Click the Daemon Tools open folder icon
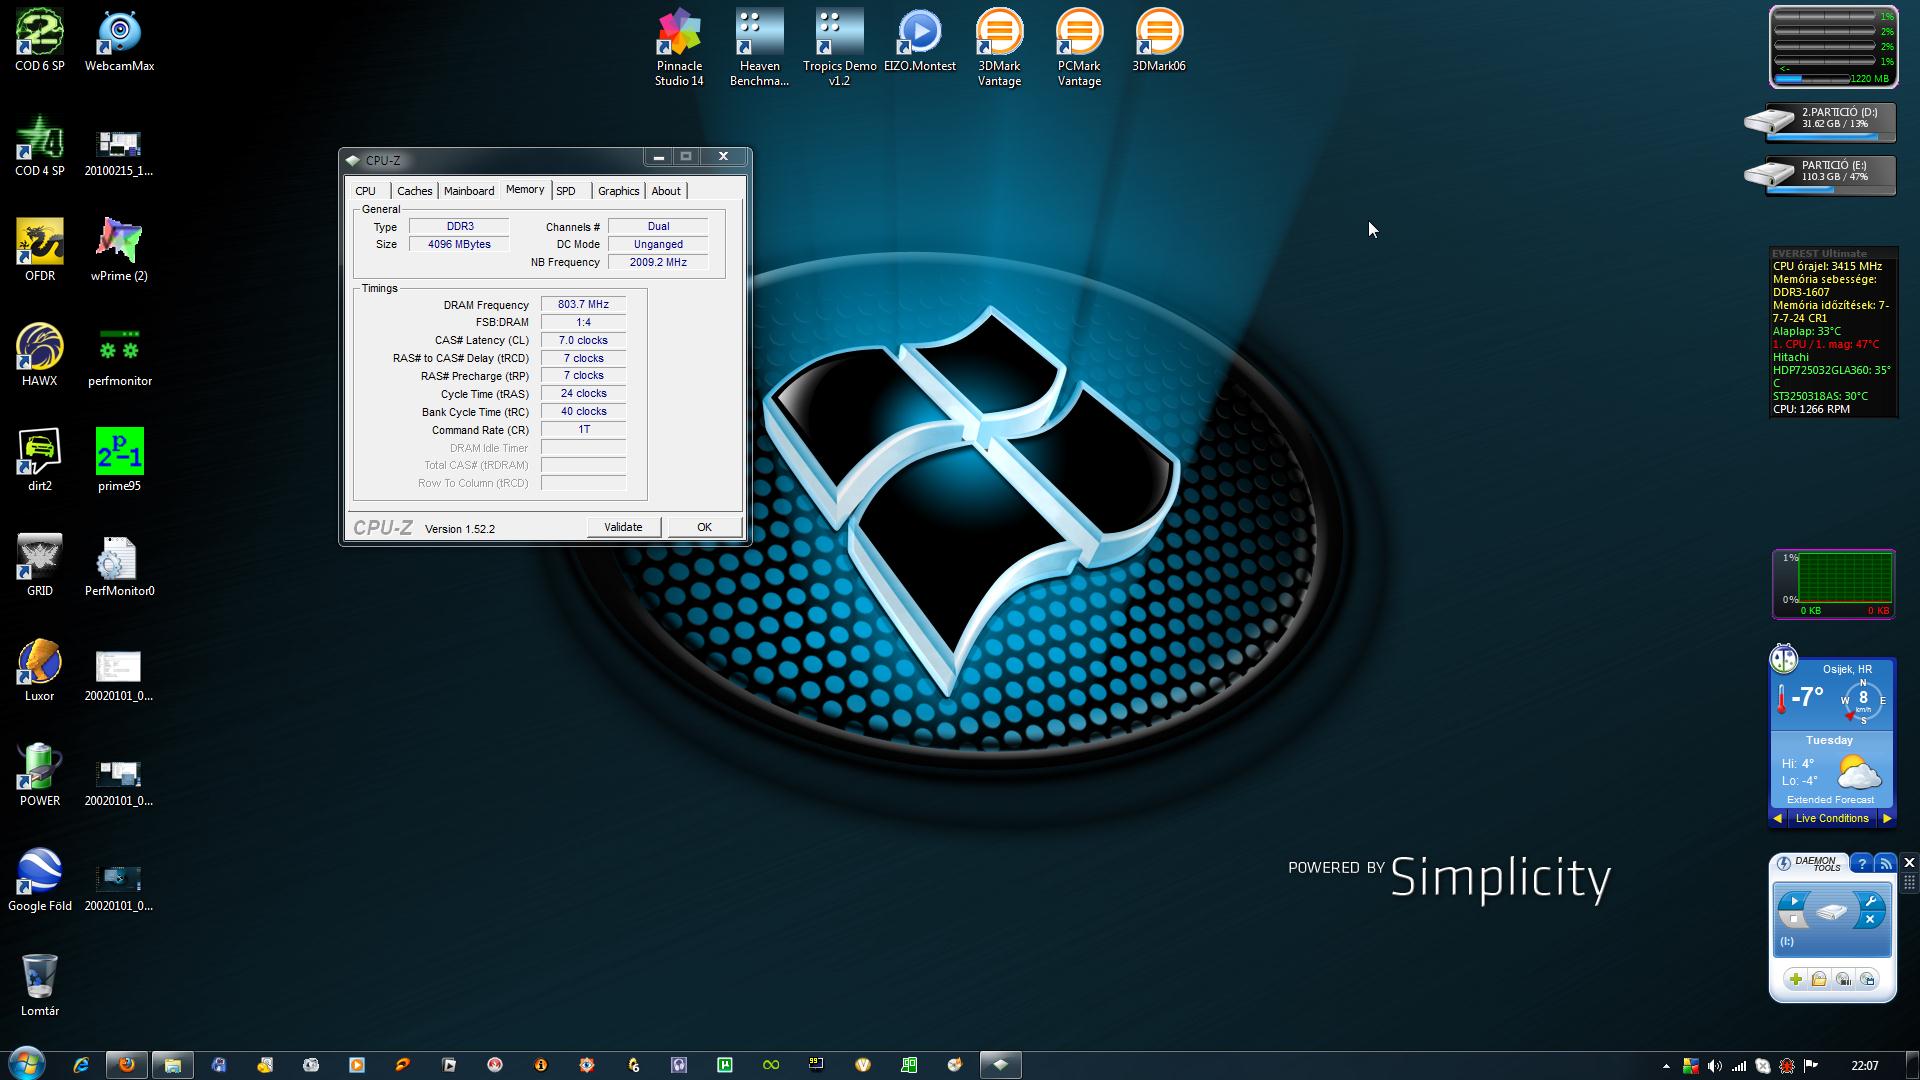The height and width of the screenshot is (1080, 1920). (x=1819, y=979)
